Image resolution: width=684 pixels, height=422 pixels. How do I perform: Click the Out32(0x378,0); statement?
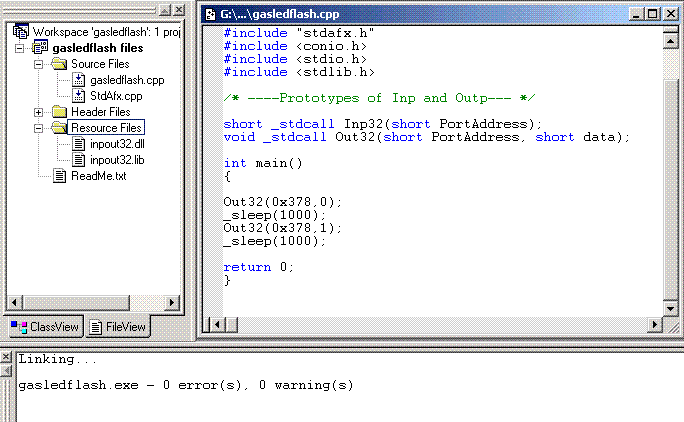click(x=283, y=202)
